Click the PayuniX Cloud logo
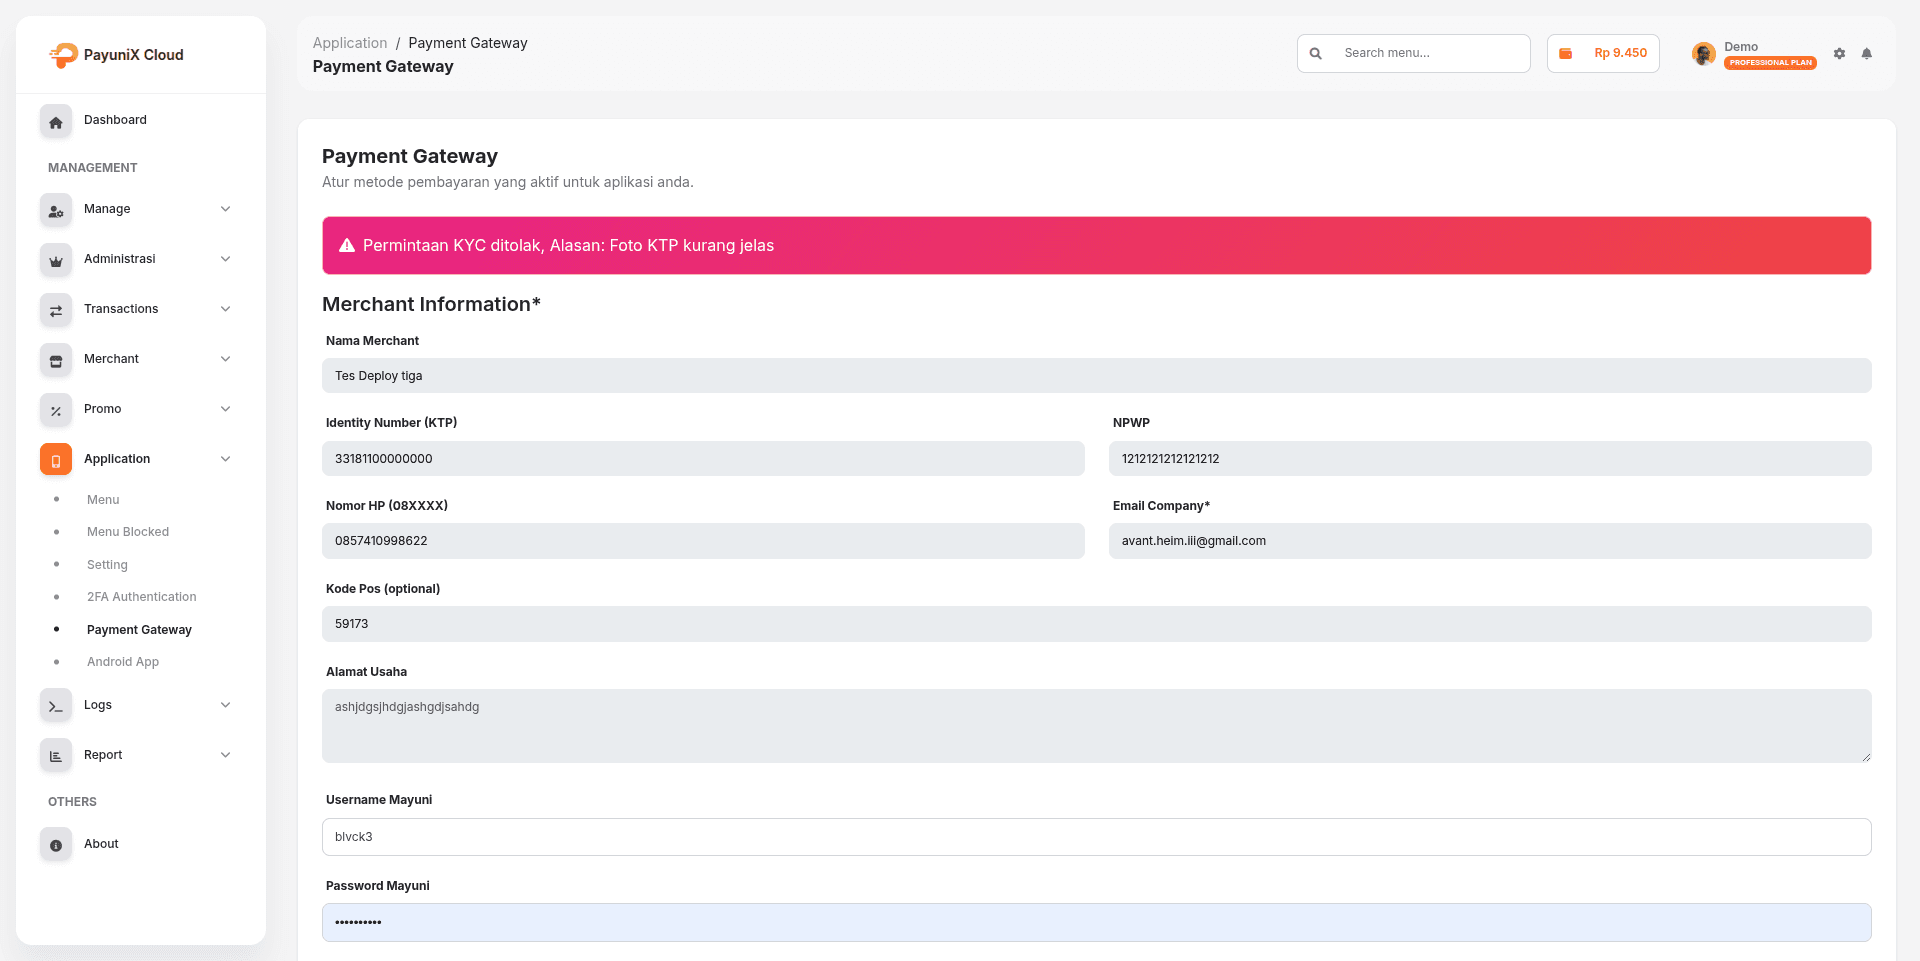Image resolution: width=1920 pixels, height=961 pixels. [x=116, y=55]
